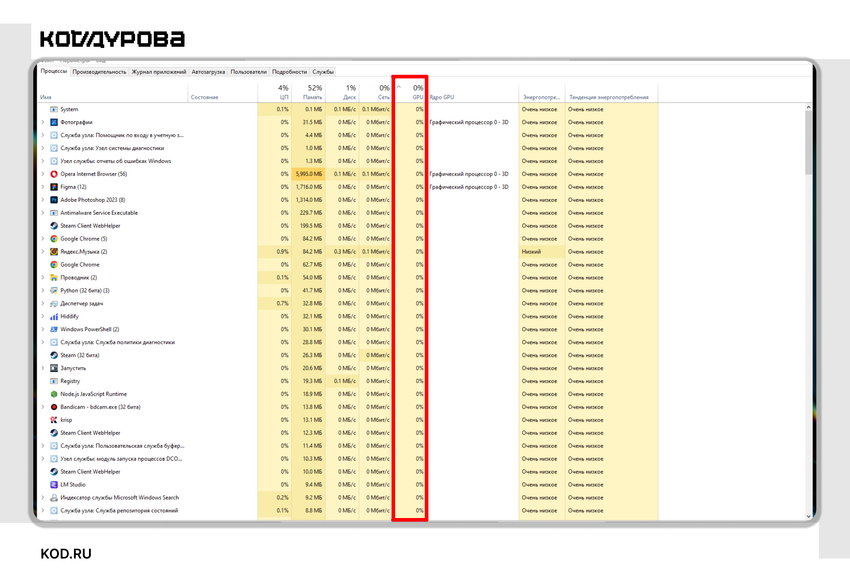Expand the Фотографии process row
The image size is (850, 582).
43,122
